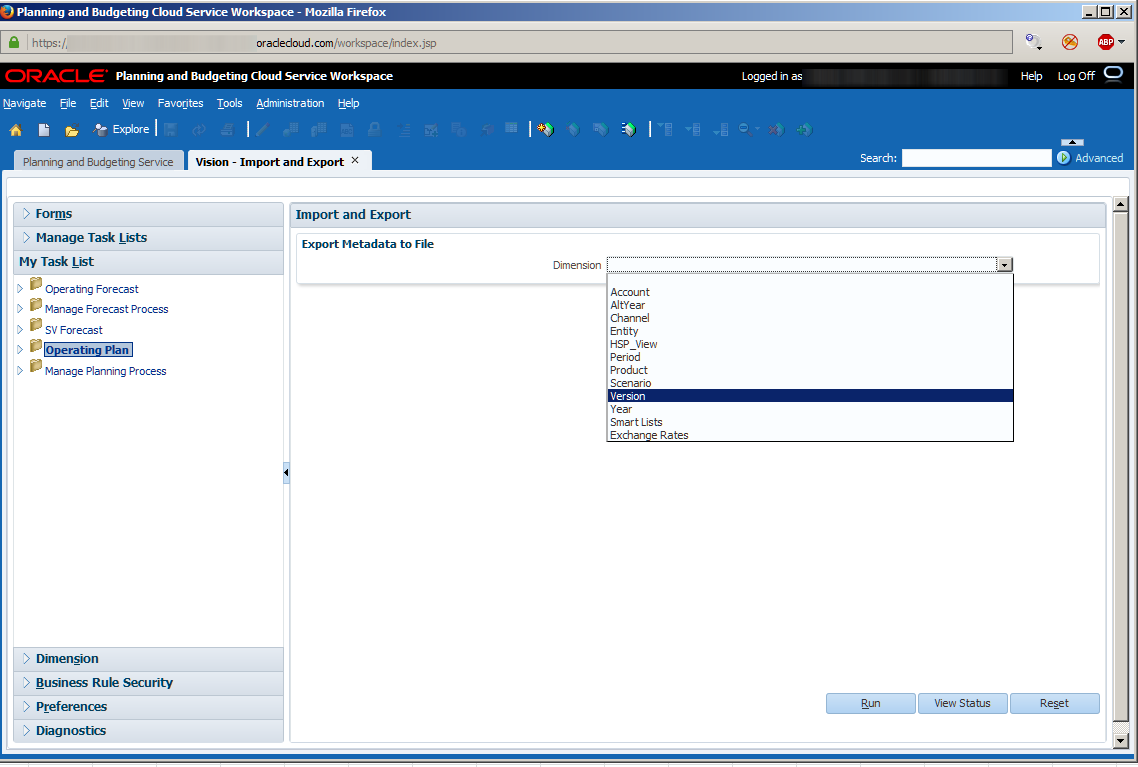The height and width of the screenshot is (767, 1138).
Task: Select Scenario in the Dimension list
Action: (x=810, y=383)
